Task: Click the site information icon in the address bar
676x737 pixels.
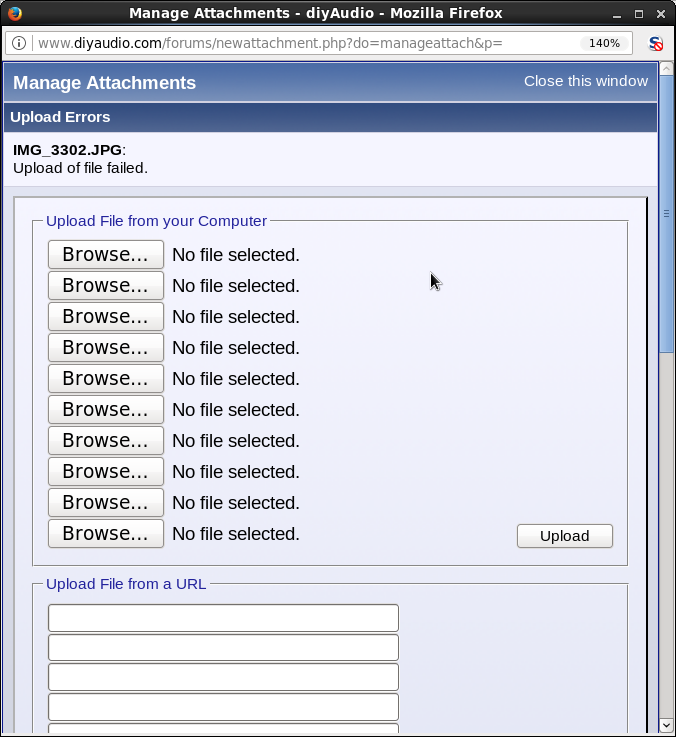Action: tap(19, 43)
